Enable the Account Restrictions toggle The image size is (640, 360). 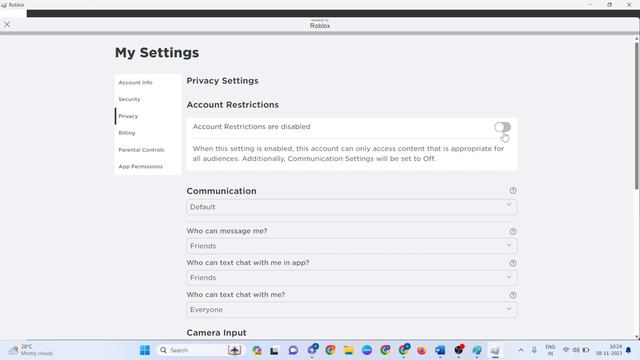click(502, 127)
